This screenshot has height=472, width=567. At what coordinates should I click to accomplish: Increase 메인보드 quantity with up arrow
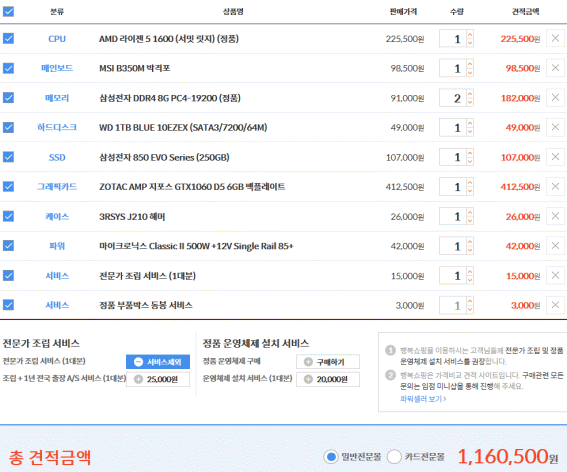tap(470, 64)
